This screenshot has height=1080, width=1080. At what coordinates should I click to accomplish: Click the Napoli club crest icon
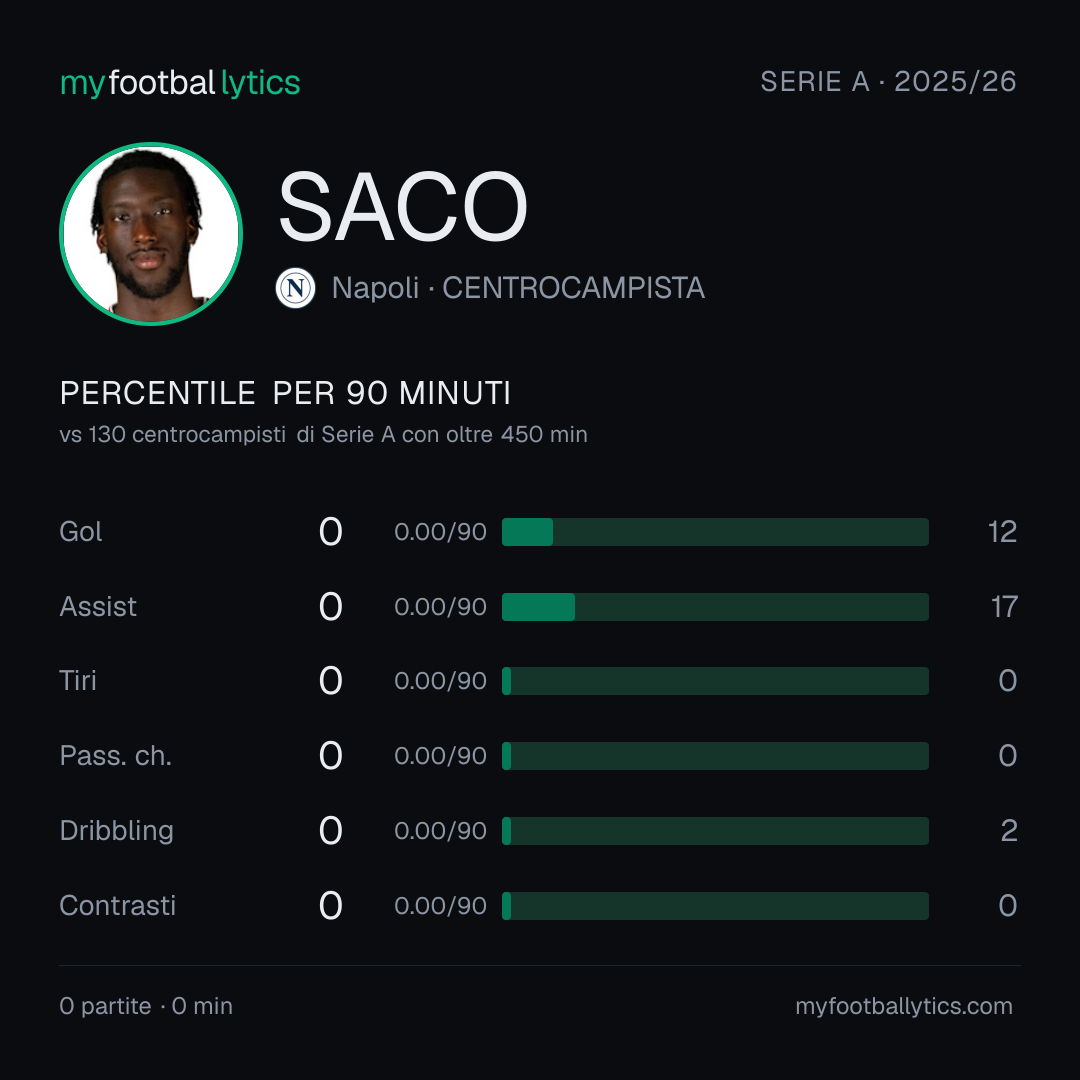click(295, 288)
